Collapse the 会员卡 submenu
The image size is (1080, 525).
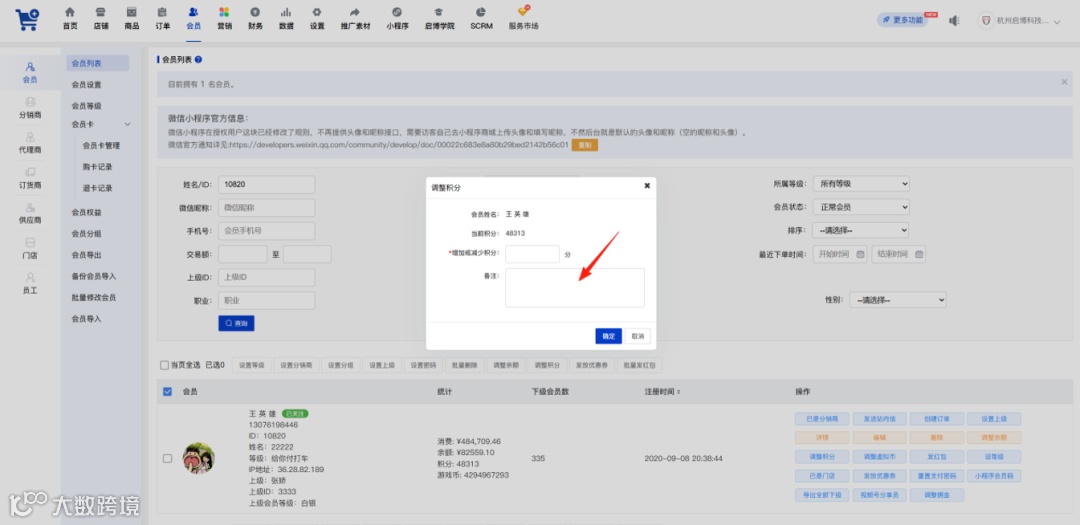(127, 124)
